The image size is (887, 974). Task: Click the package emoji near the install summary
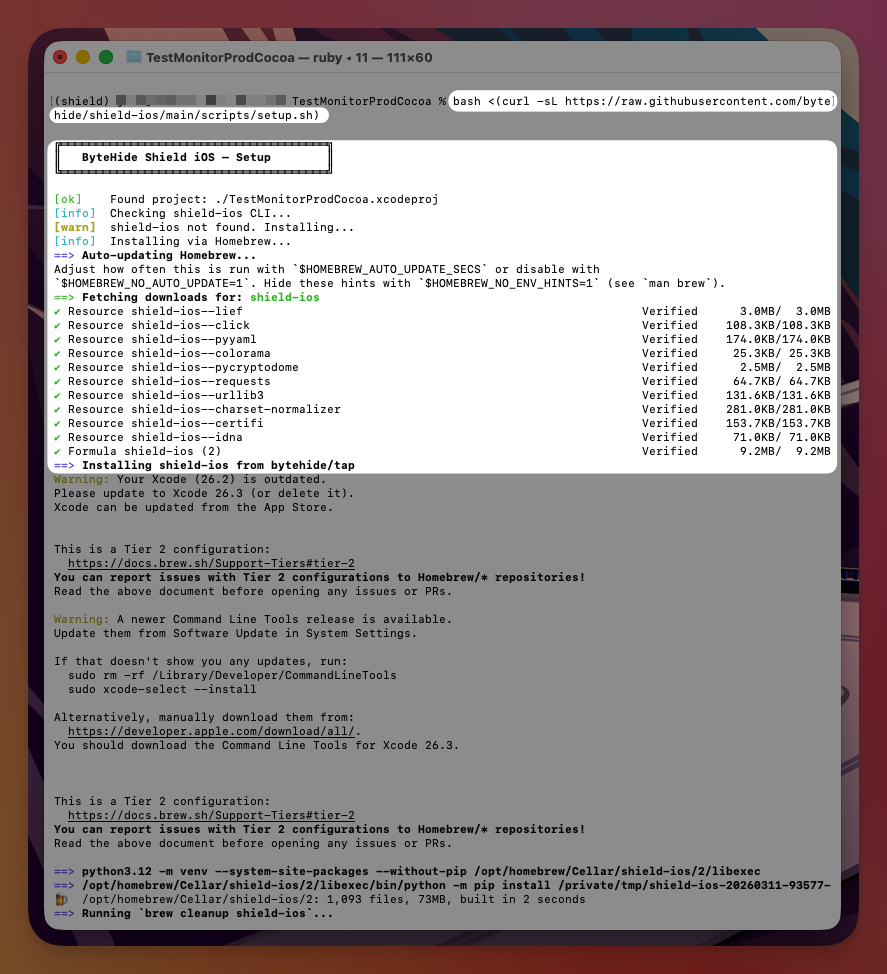[x=58, y=898]
